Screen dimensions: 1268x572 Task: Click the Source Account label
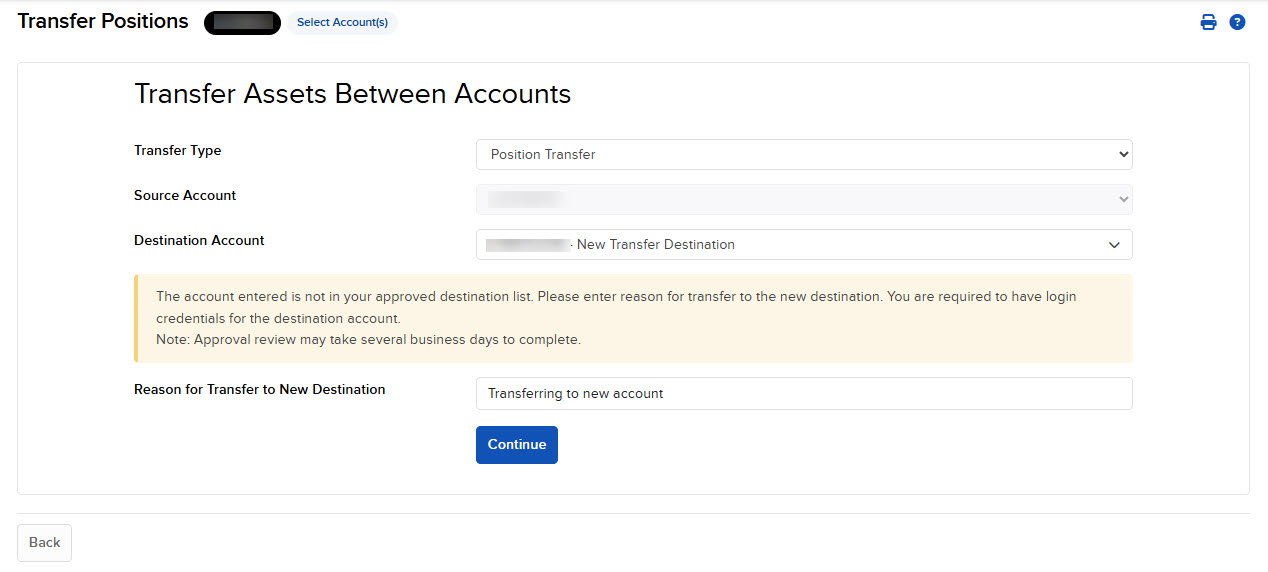pyautogui.click(x=185, y=196)
